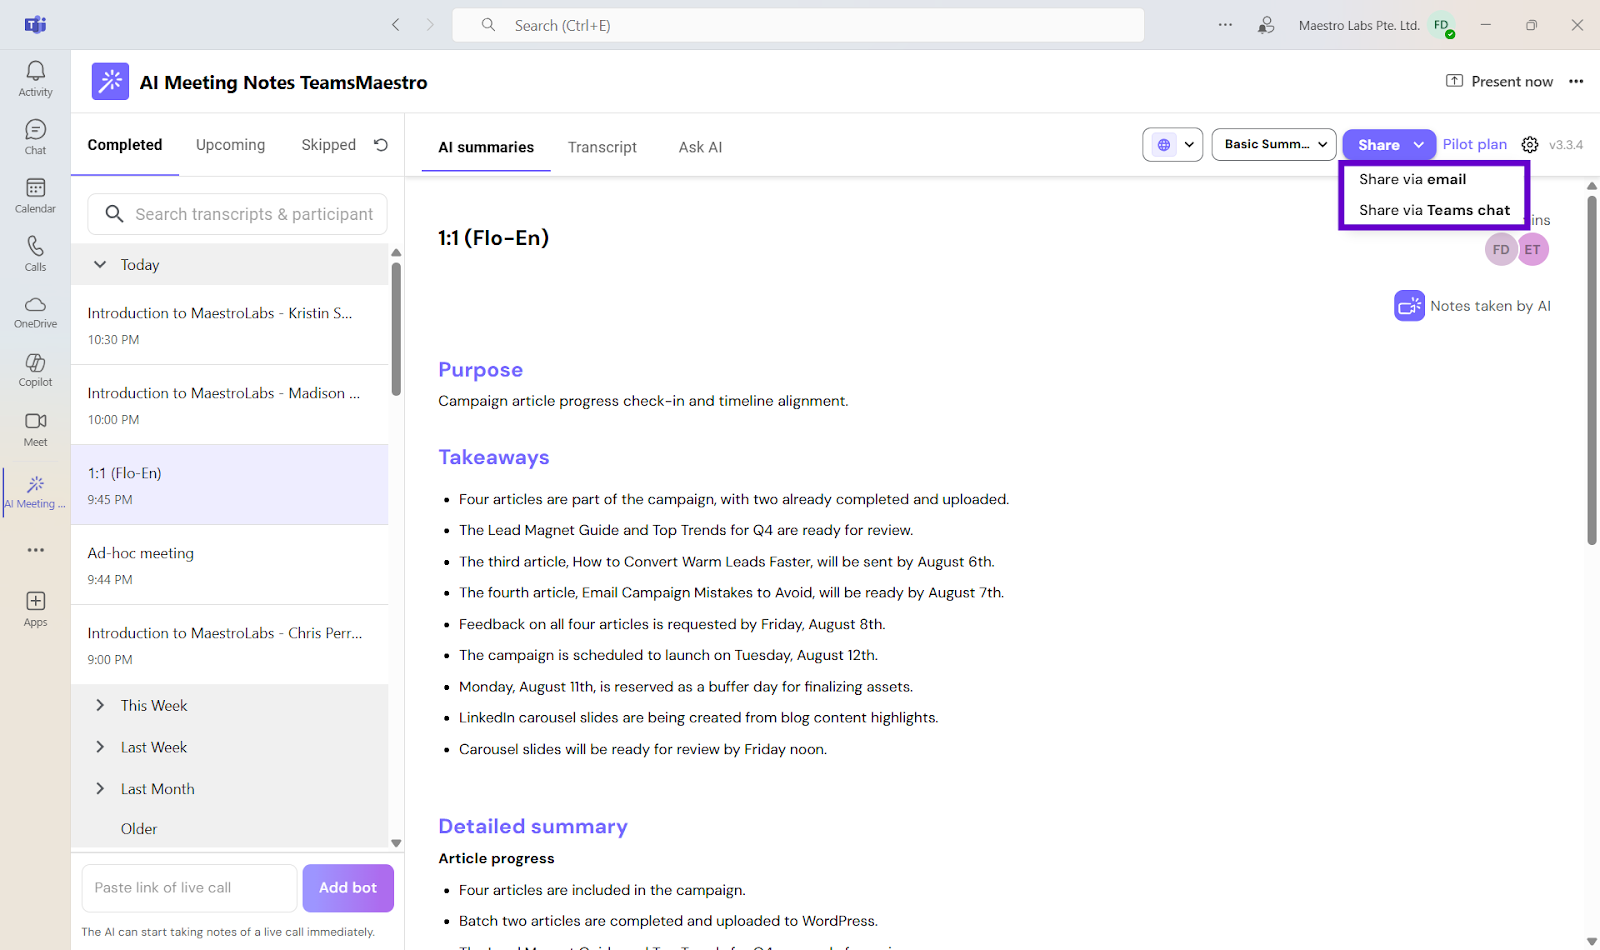Click Present now
This screenshot has height=950, width=1600.
pos(1500,82)
